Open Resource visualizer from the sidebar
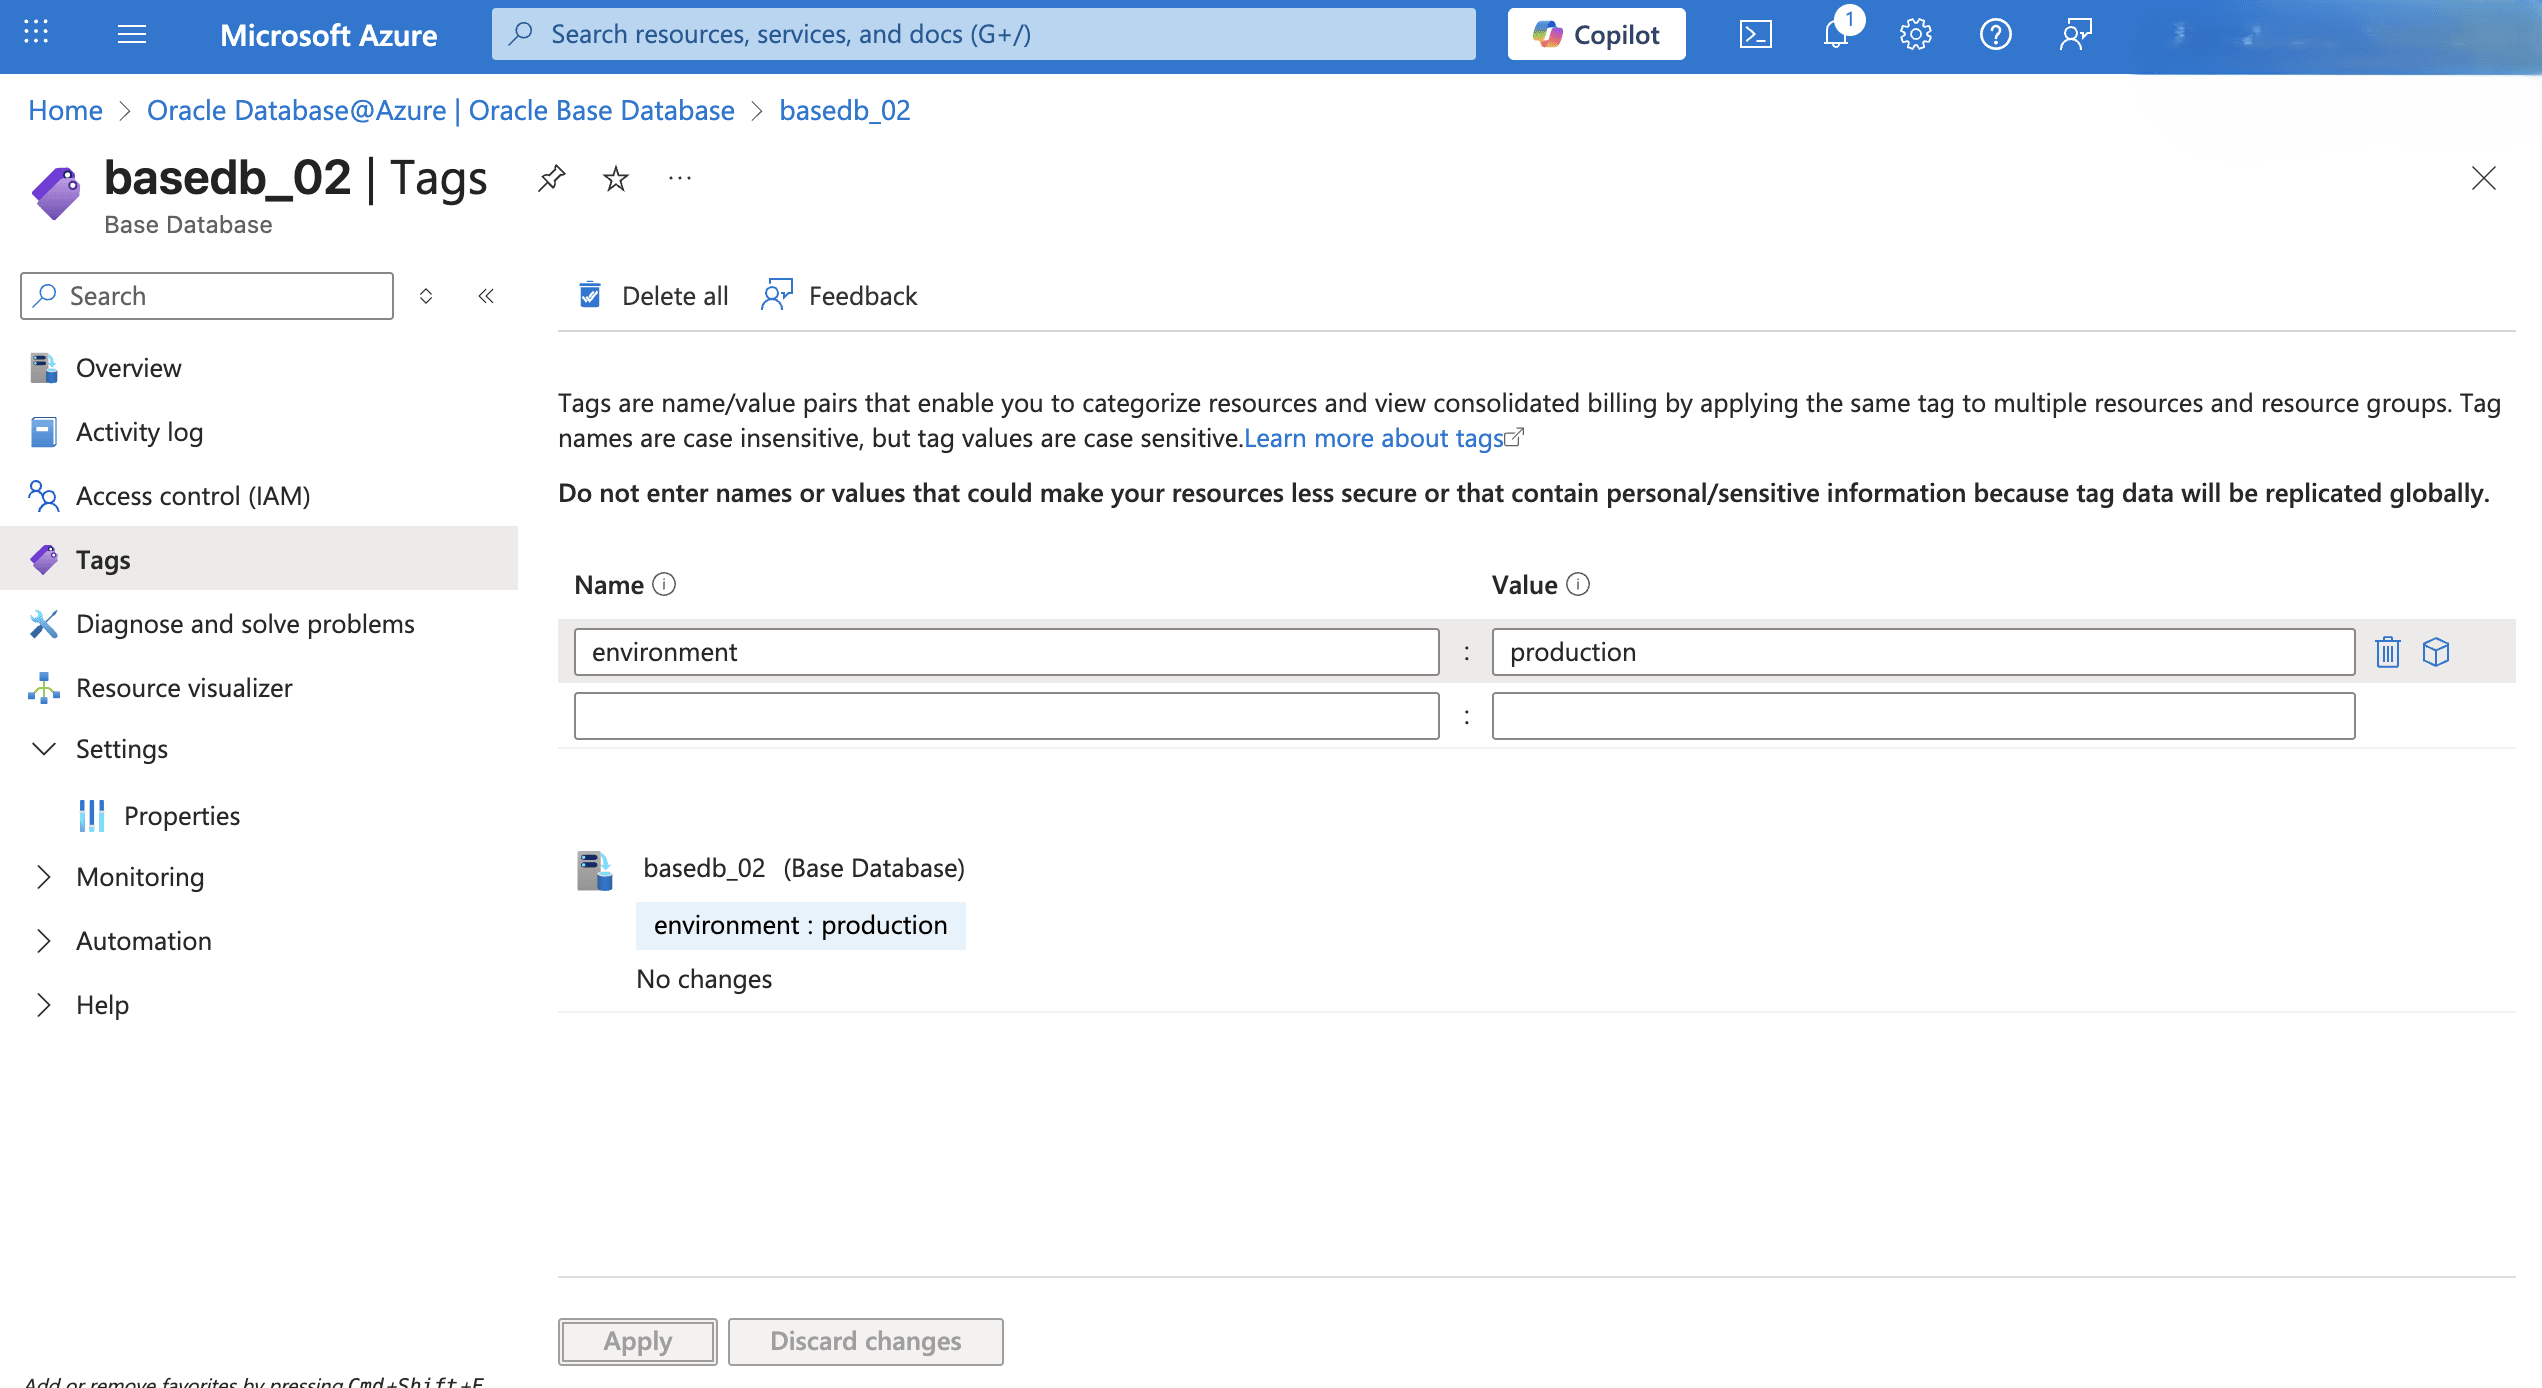Viewport: 2542px width, 1388px height. coord(184,687)
